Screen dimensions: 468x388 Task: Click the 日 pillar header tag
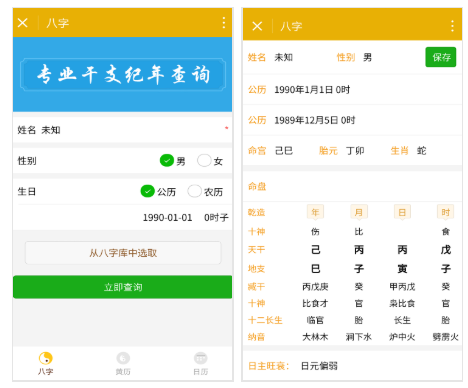(402, 212)
